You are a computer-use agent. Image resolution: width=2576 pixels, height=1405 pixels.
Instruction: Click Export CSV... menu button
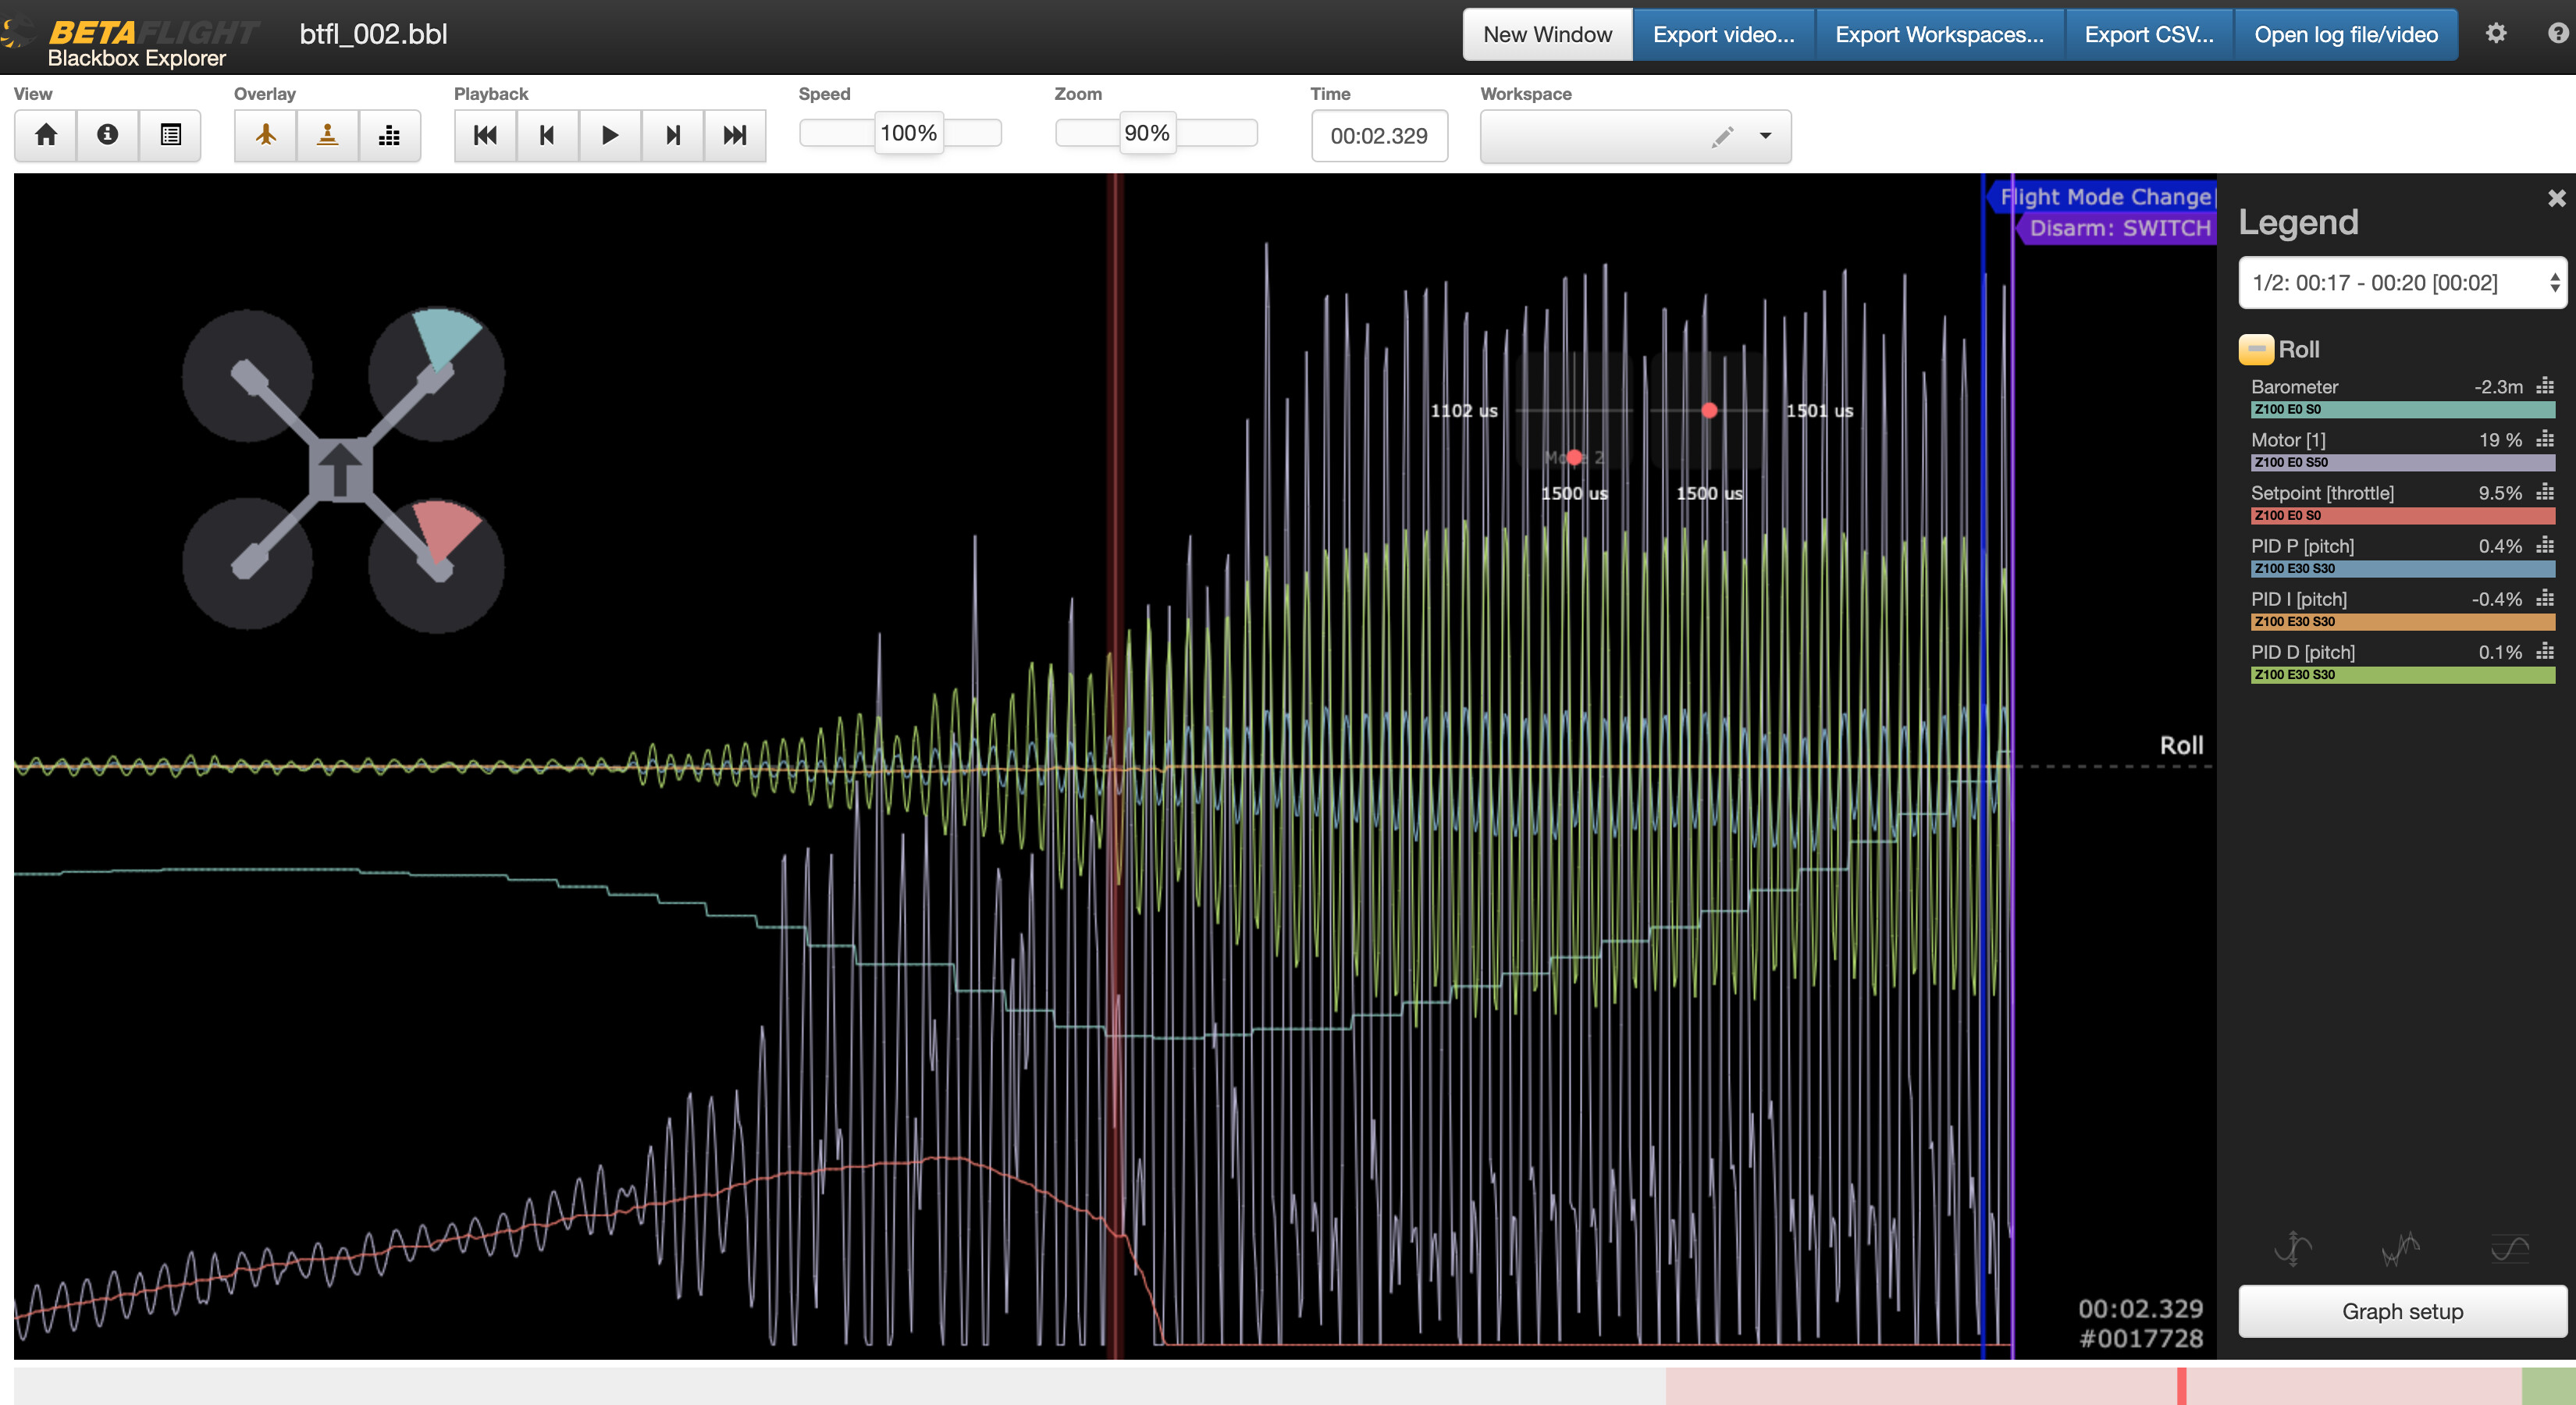(2148, 35)
